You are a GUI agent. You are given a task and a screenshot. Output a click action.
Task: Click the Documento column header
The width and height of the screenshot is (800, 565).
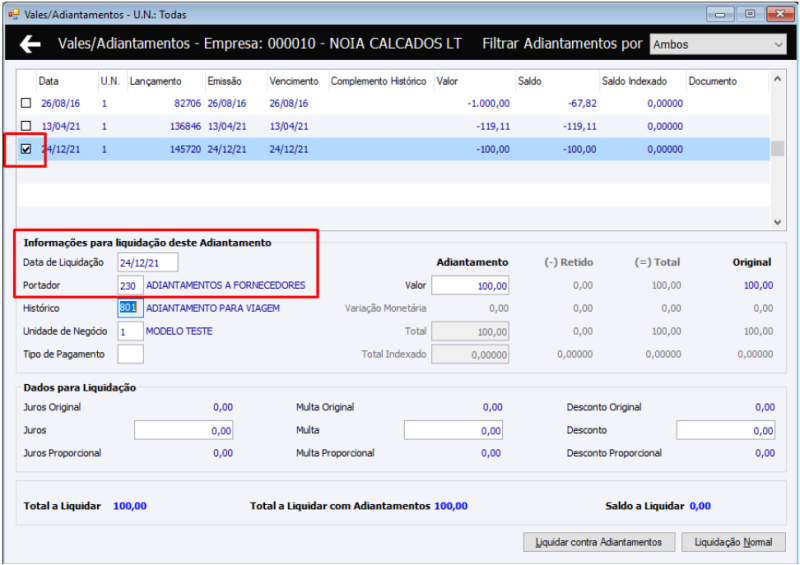coord(712,81)
